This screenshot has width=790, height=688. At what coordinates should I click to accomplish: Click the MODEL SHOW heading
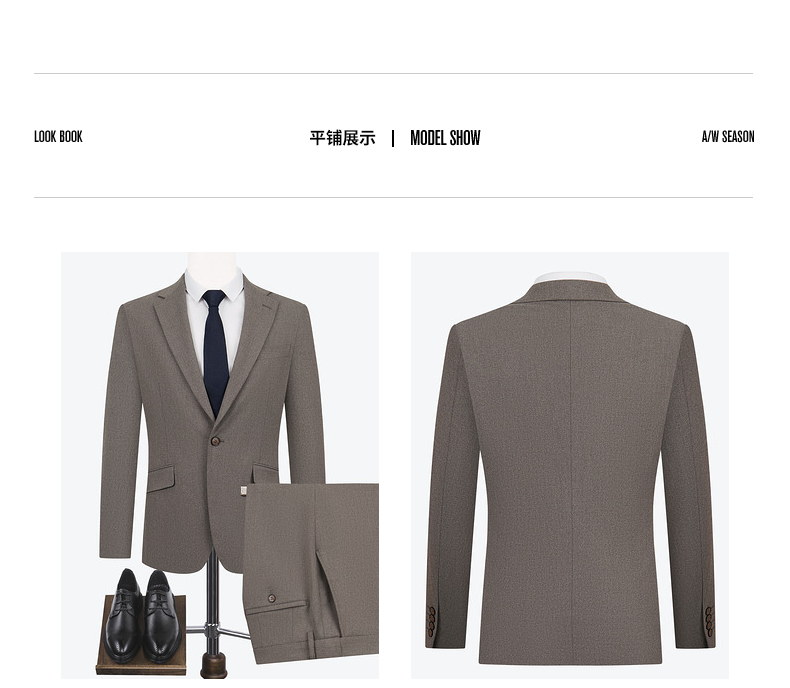(x=445, y=138)
